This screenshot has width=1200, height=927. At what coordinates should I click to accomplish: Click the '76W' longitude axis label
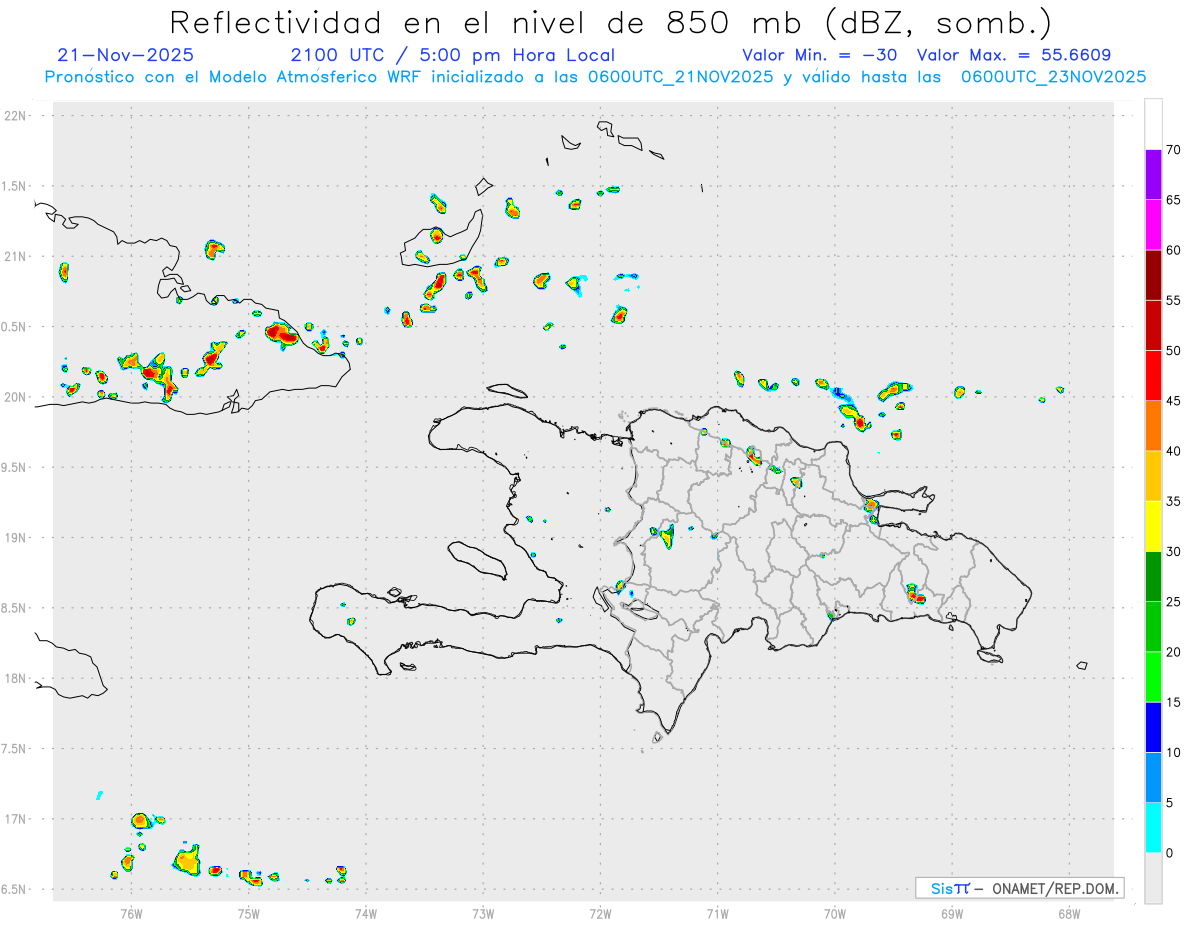(x=131, y=914)
